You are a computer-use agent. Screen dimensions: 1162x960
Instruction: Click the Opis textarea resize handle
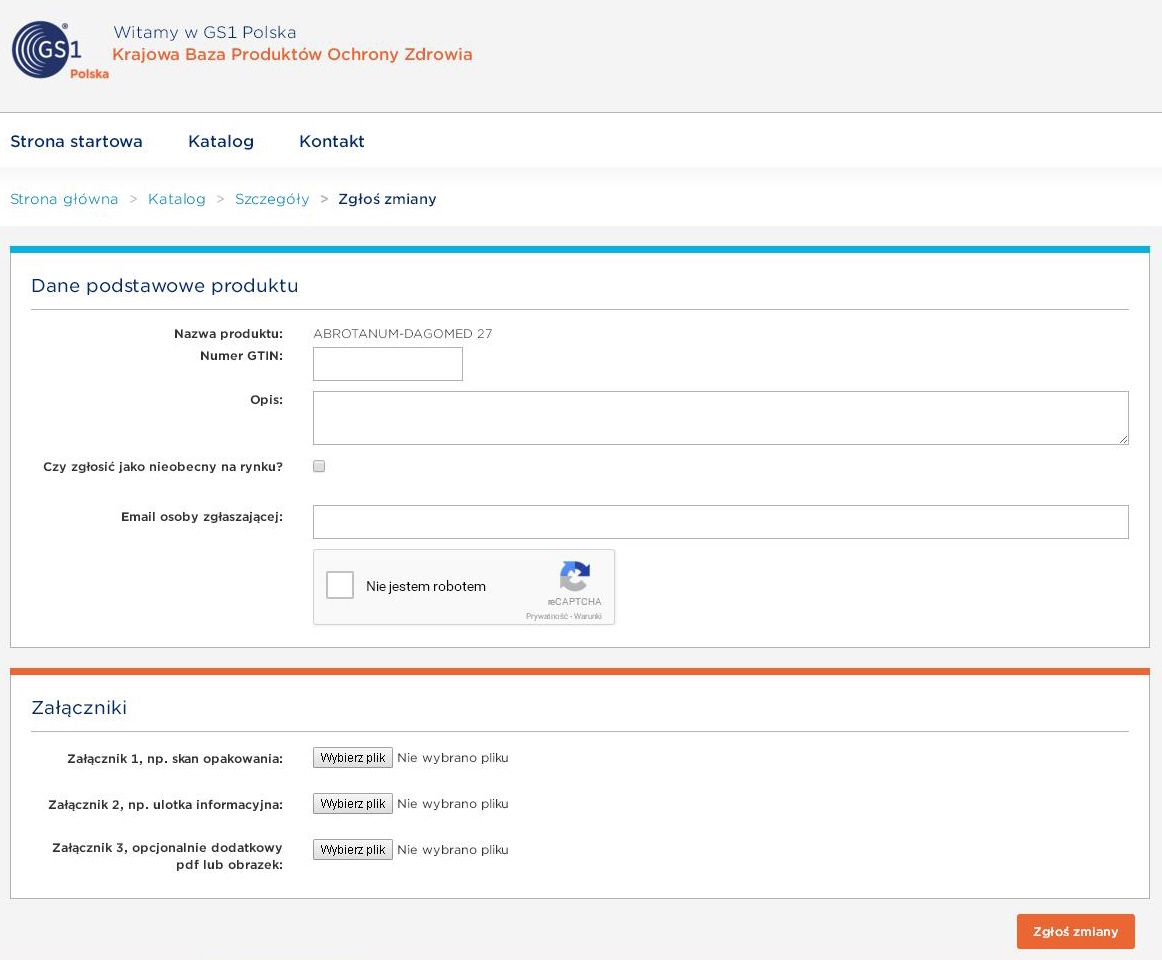pyautogui.click(x=1123, y=439)
